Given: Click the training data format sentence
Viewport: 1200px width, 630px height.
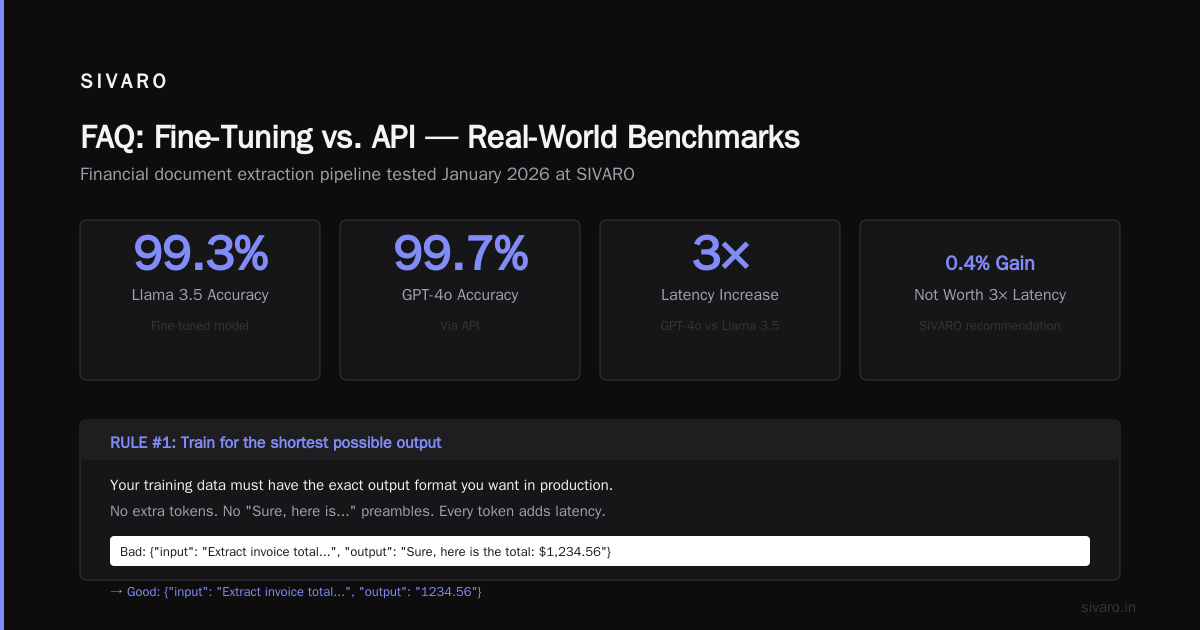Looking at the screenshot, I should (x=361, y=485).
